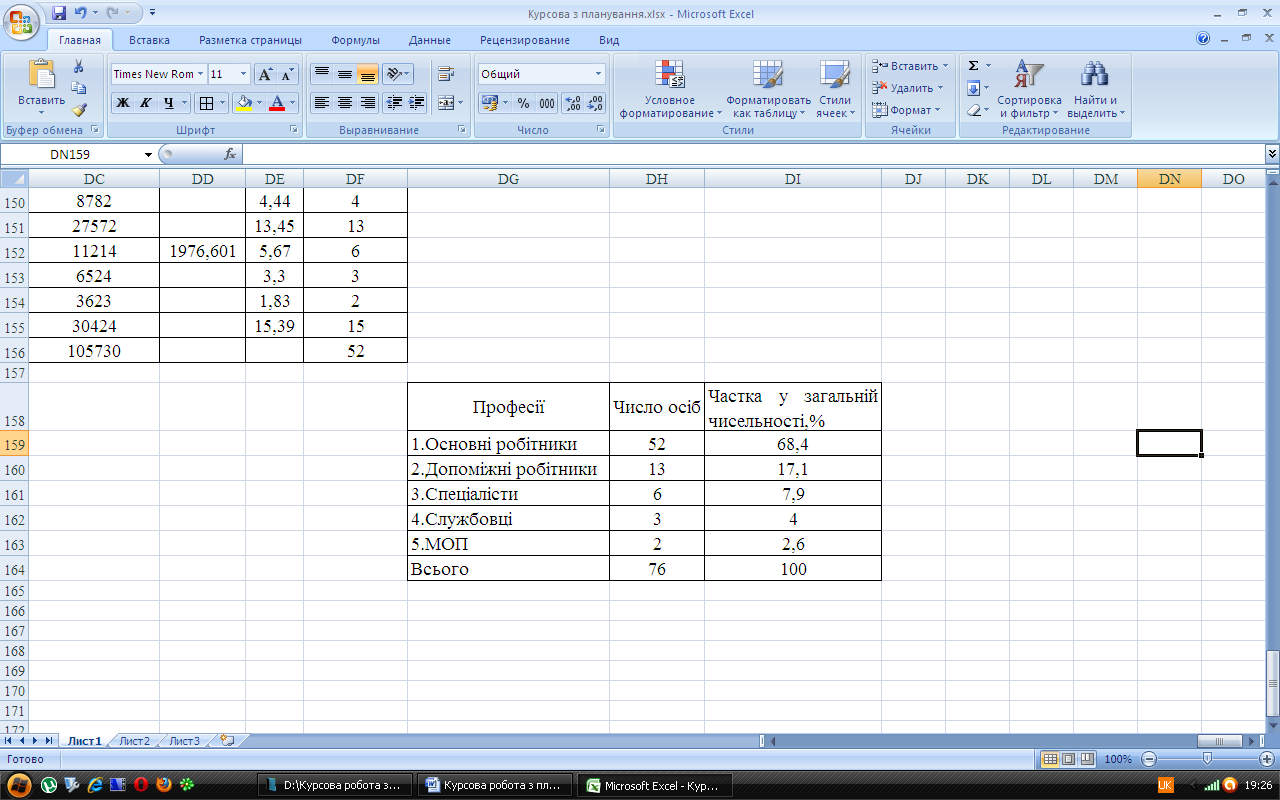The width and height of the screenshot is (1280, 800).
Task: Switch to the Формулы tab
Action: [355, 40]
